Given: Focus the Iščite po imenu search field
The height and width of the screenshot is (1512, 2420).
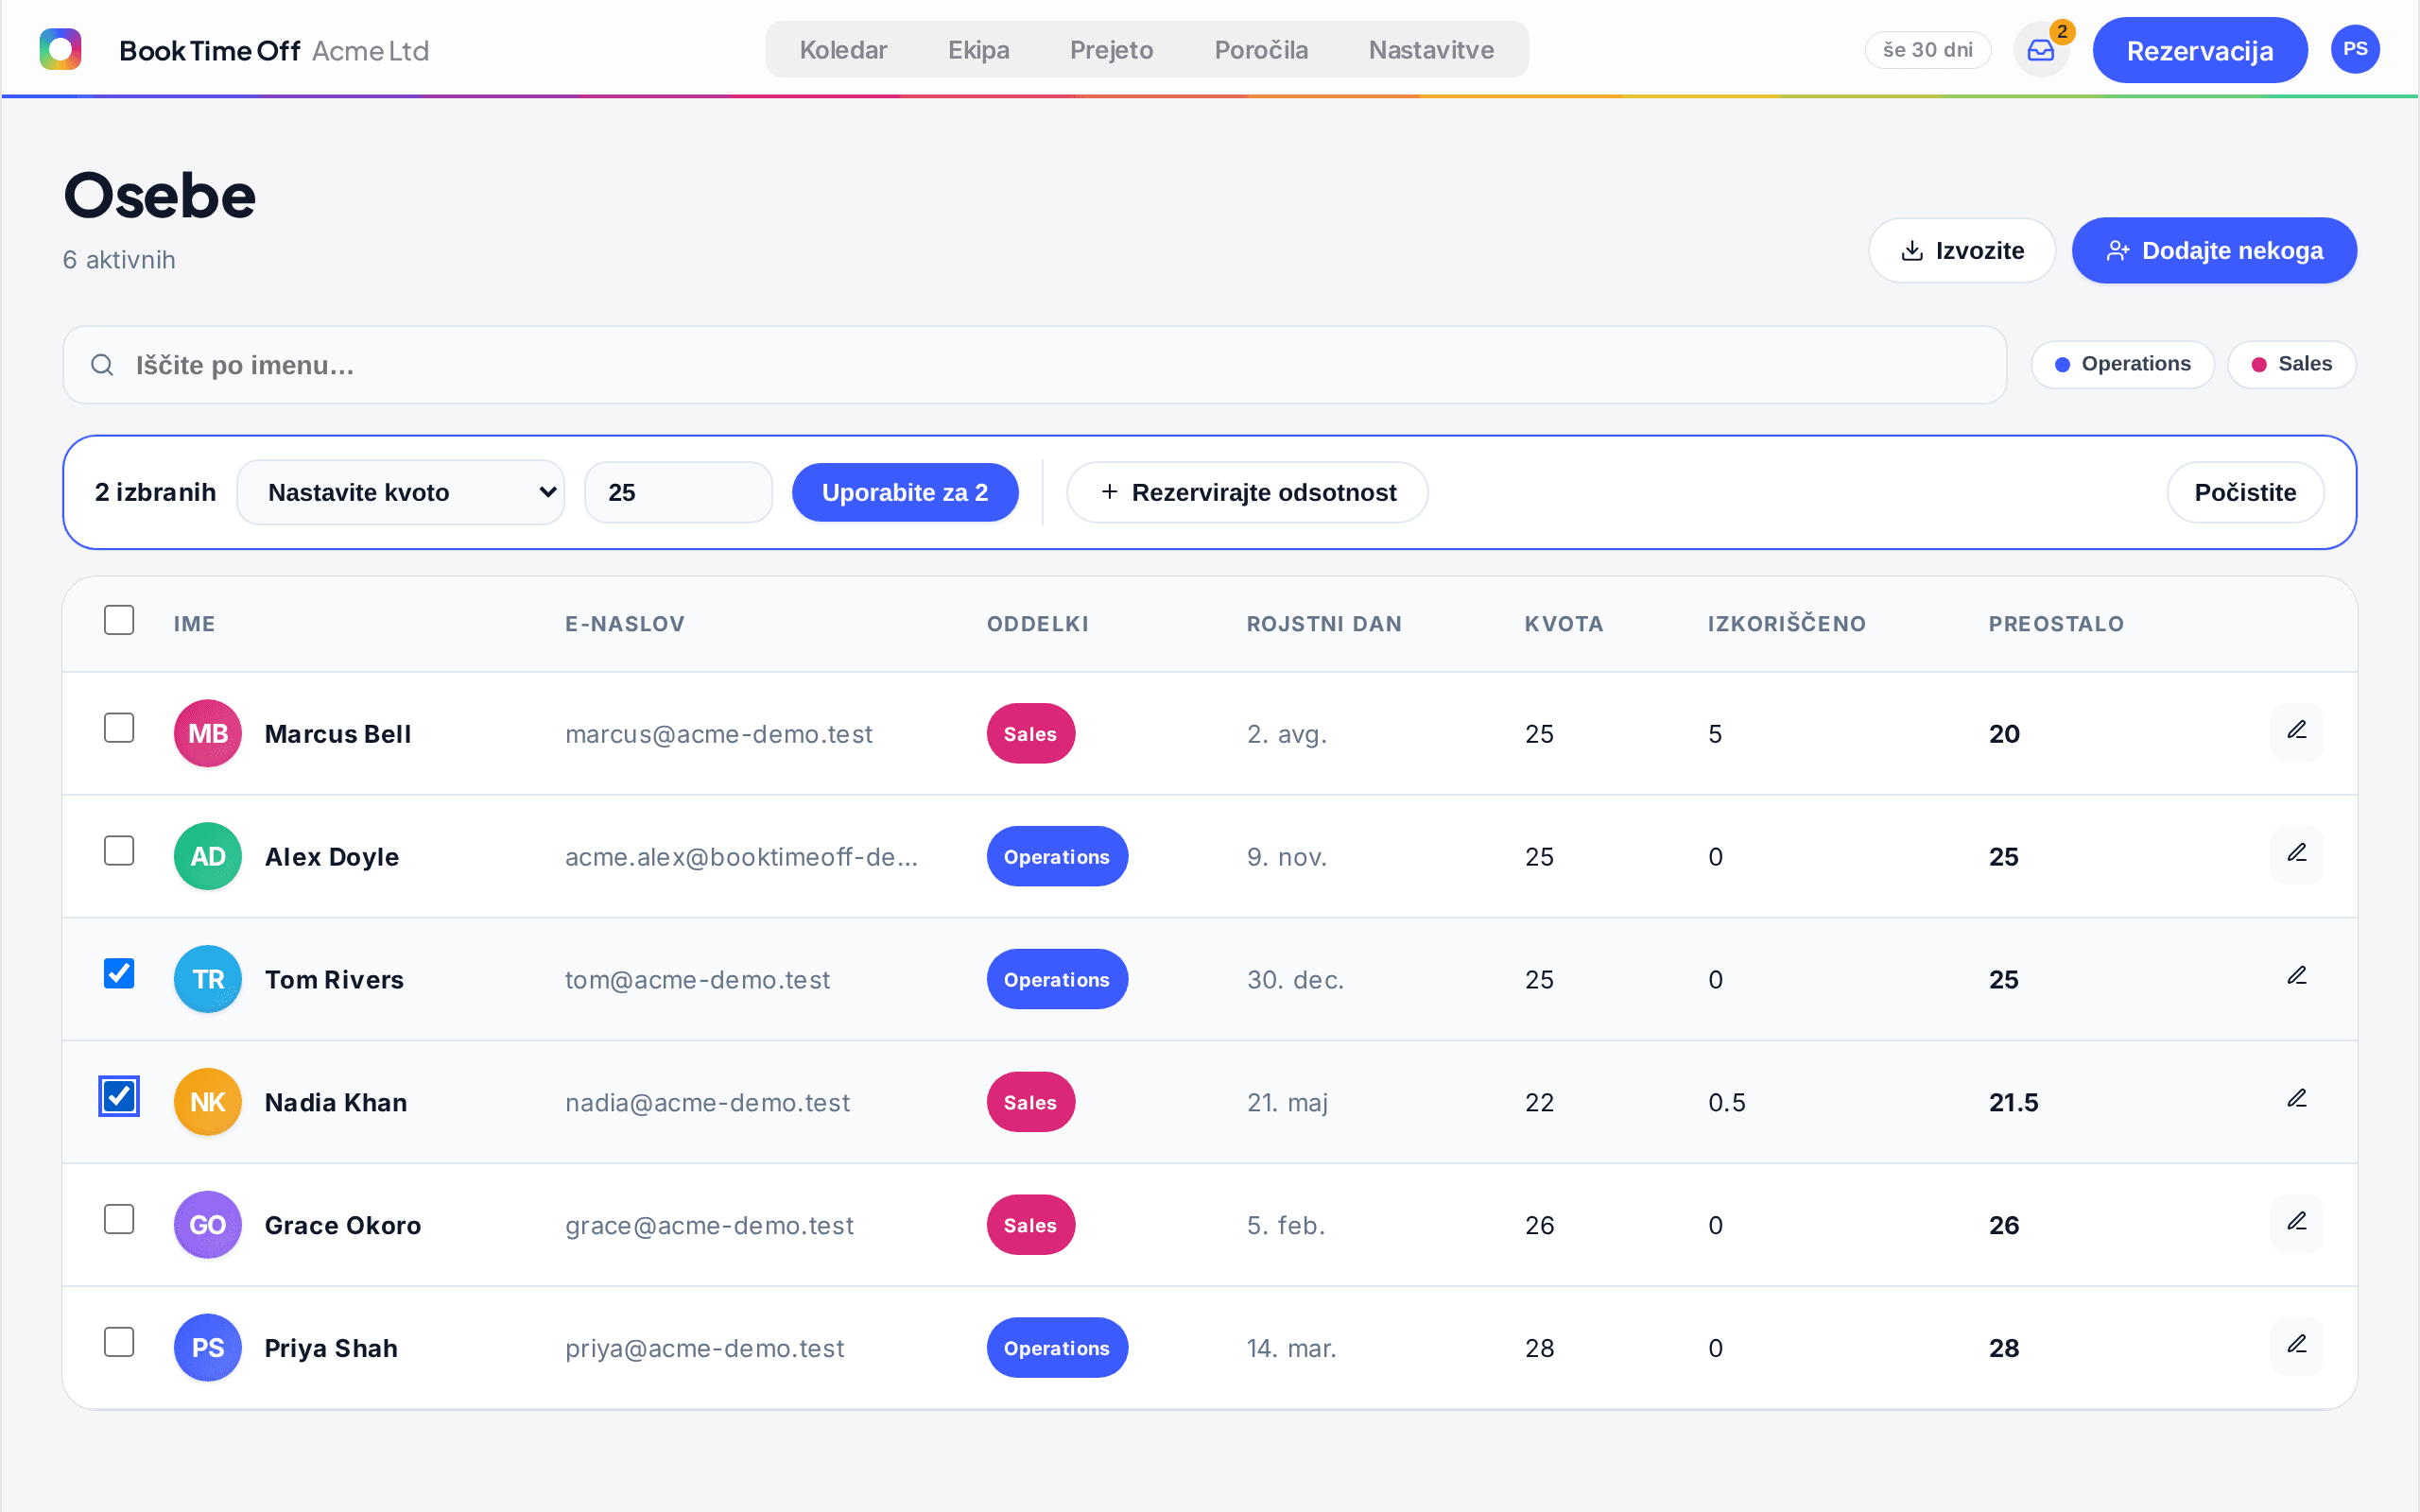Looking at the screenshot, I should click(x=1034, y=365).
